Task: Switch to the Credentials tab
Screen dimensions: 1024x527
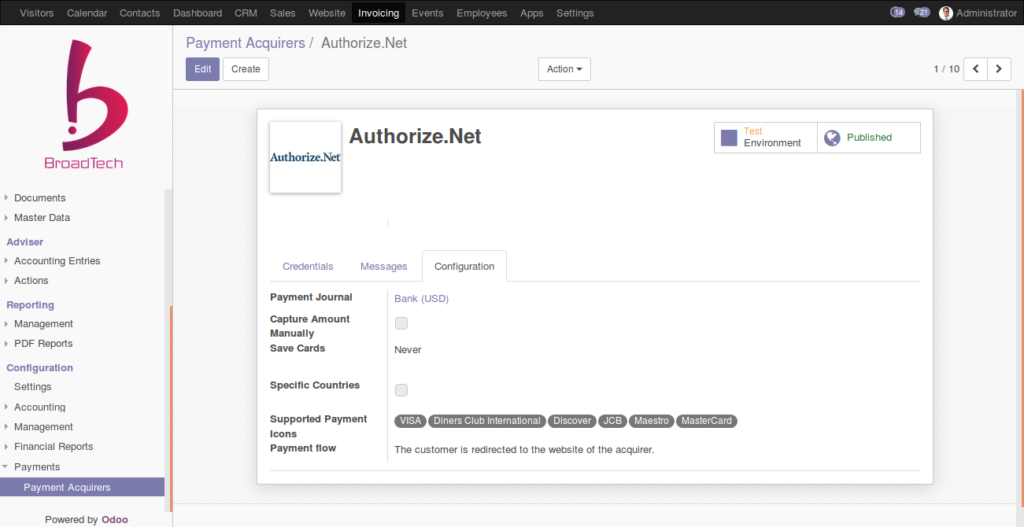Action: click(308, 266)
